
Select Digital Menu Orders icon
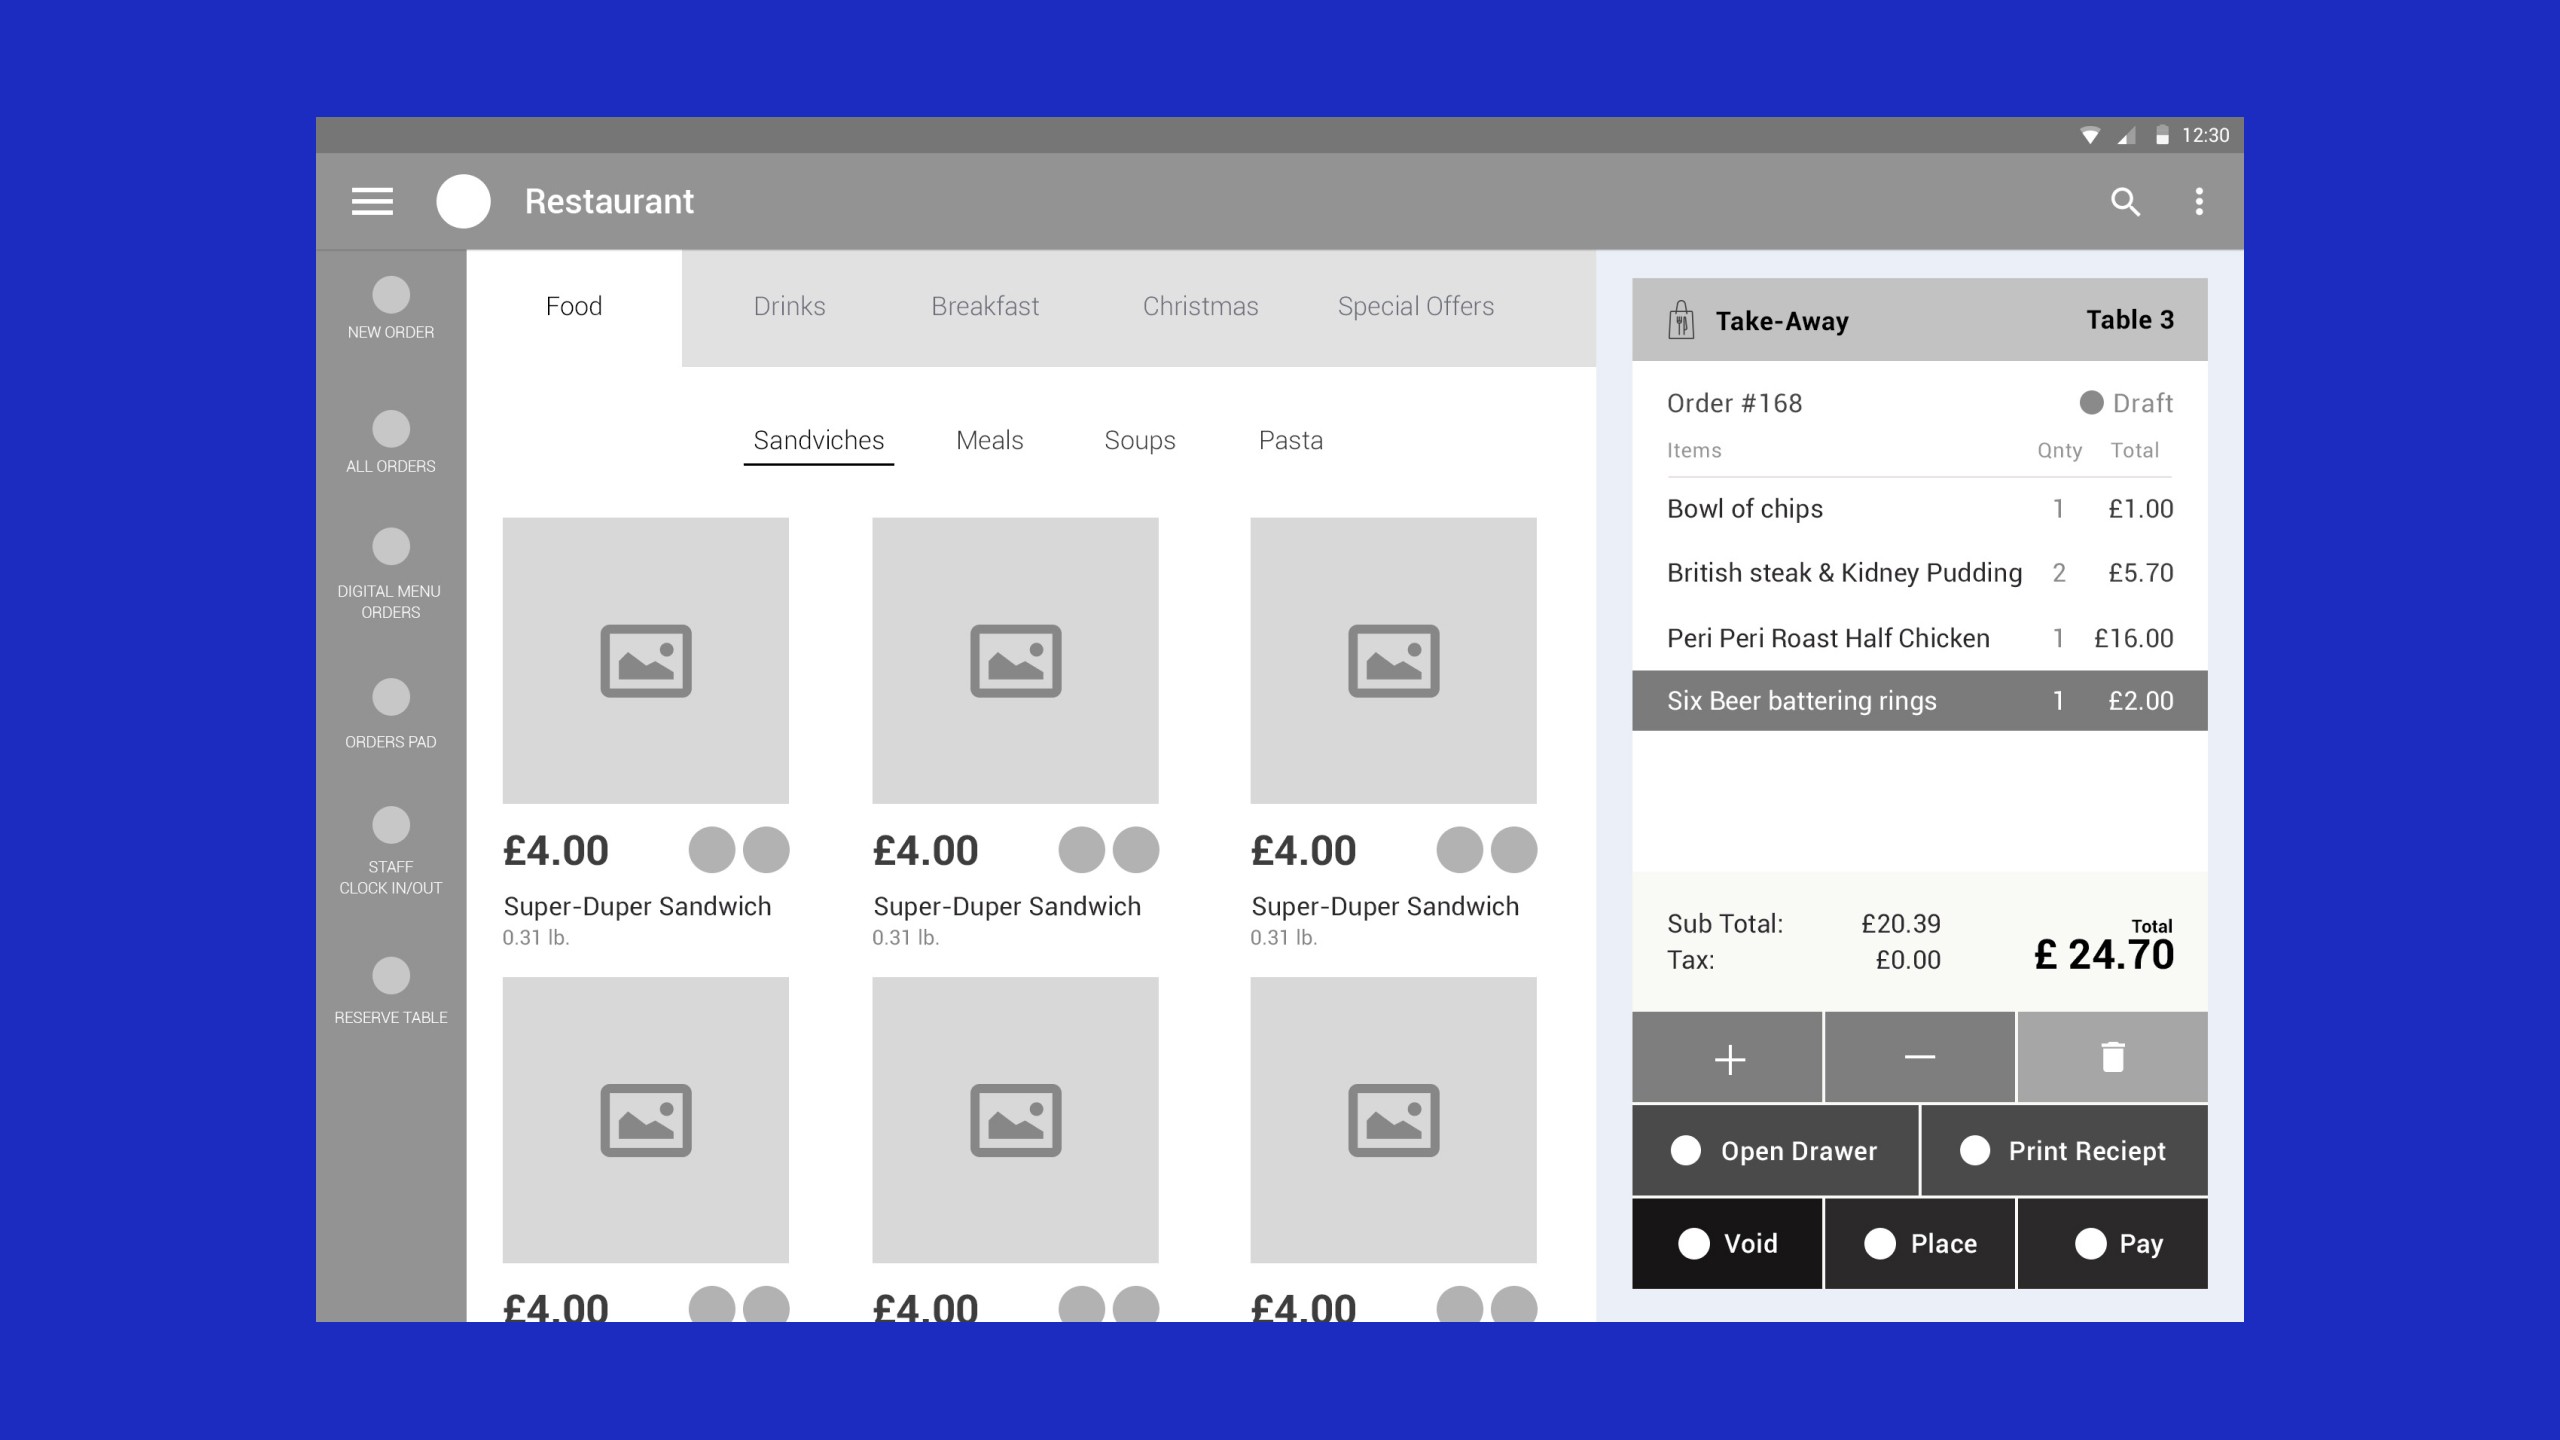(x=390, y=556)
